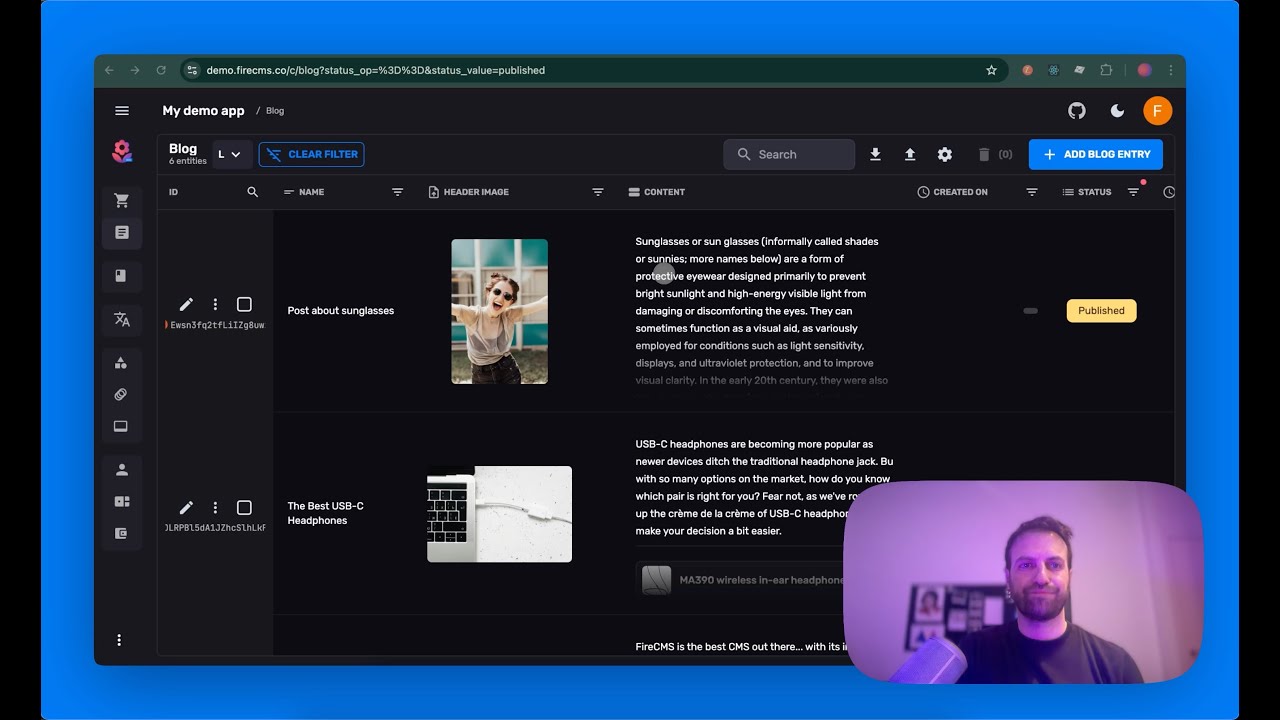Bookmark this page with the star icon
The image size is (1280, 720).
pos(991,70)
